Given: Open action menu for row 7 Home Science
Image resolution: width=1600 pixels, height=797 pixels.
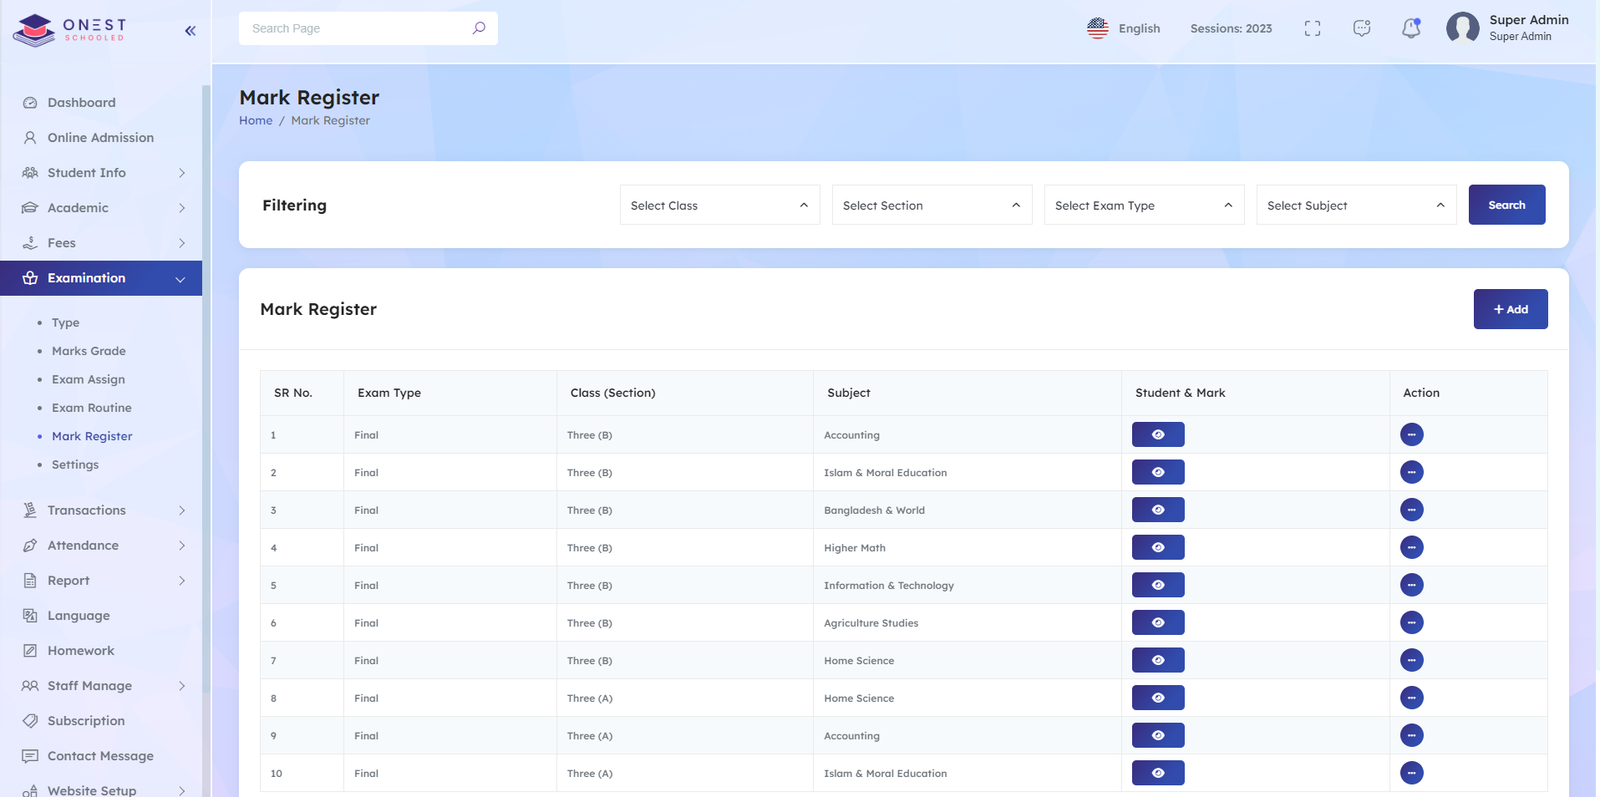Looking at the screenshot, I should click(x=1411, y=660).
